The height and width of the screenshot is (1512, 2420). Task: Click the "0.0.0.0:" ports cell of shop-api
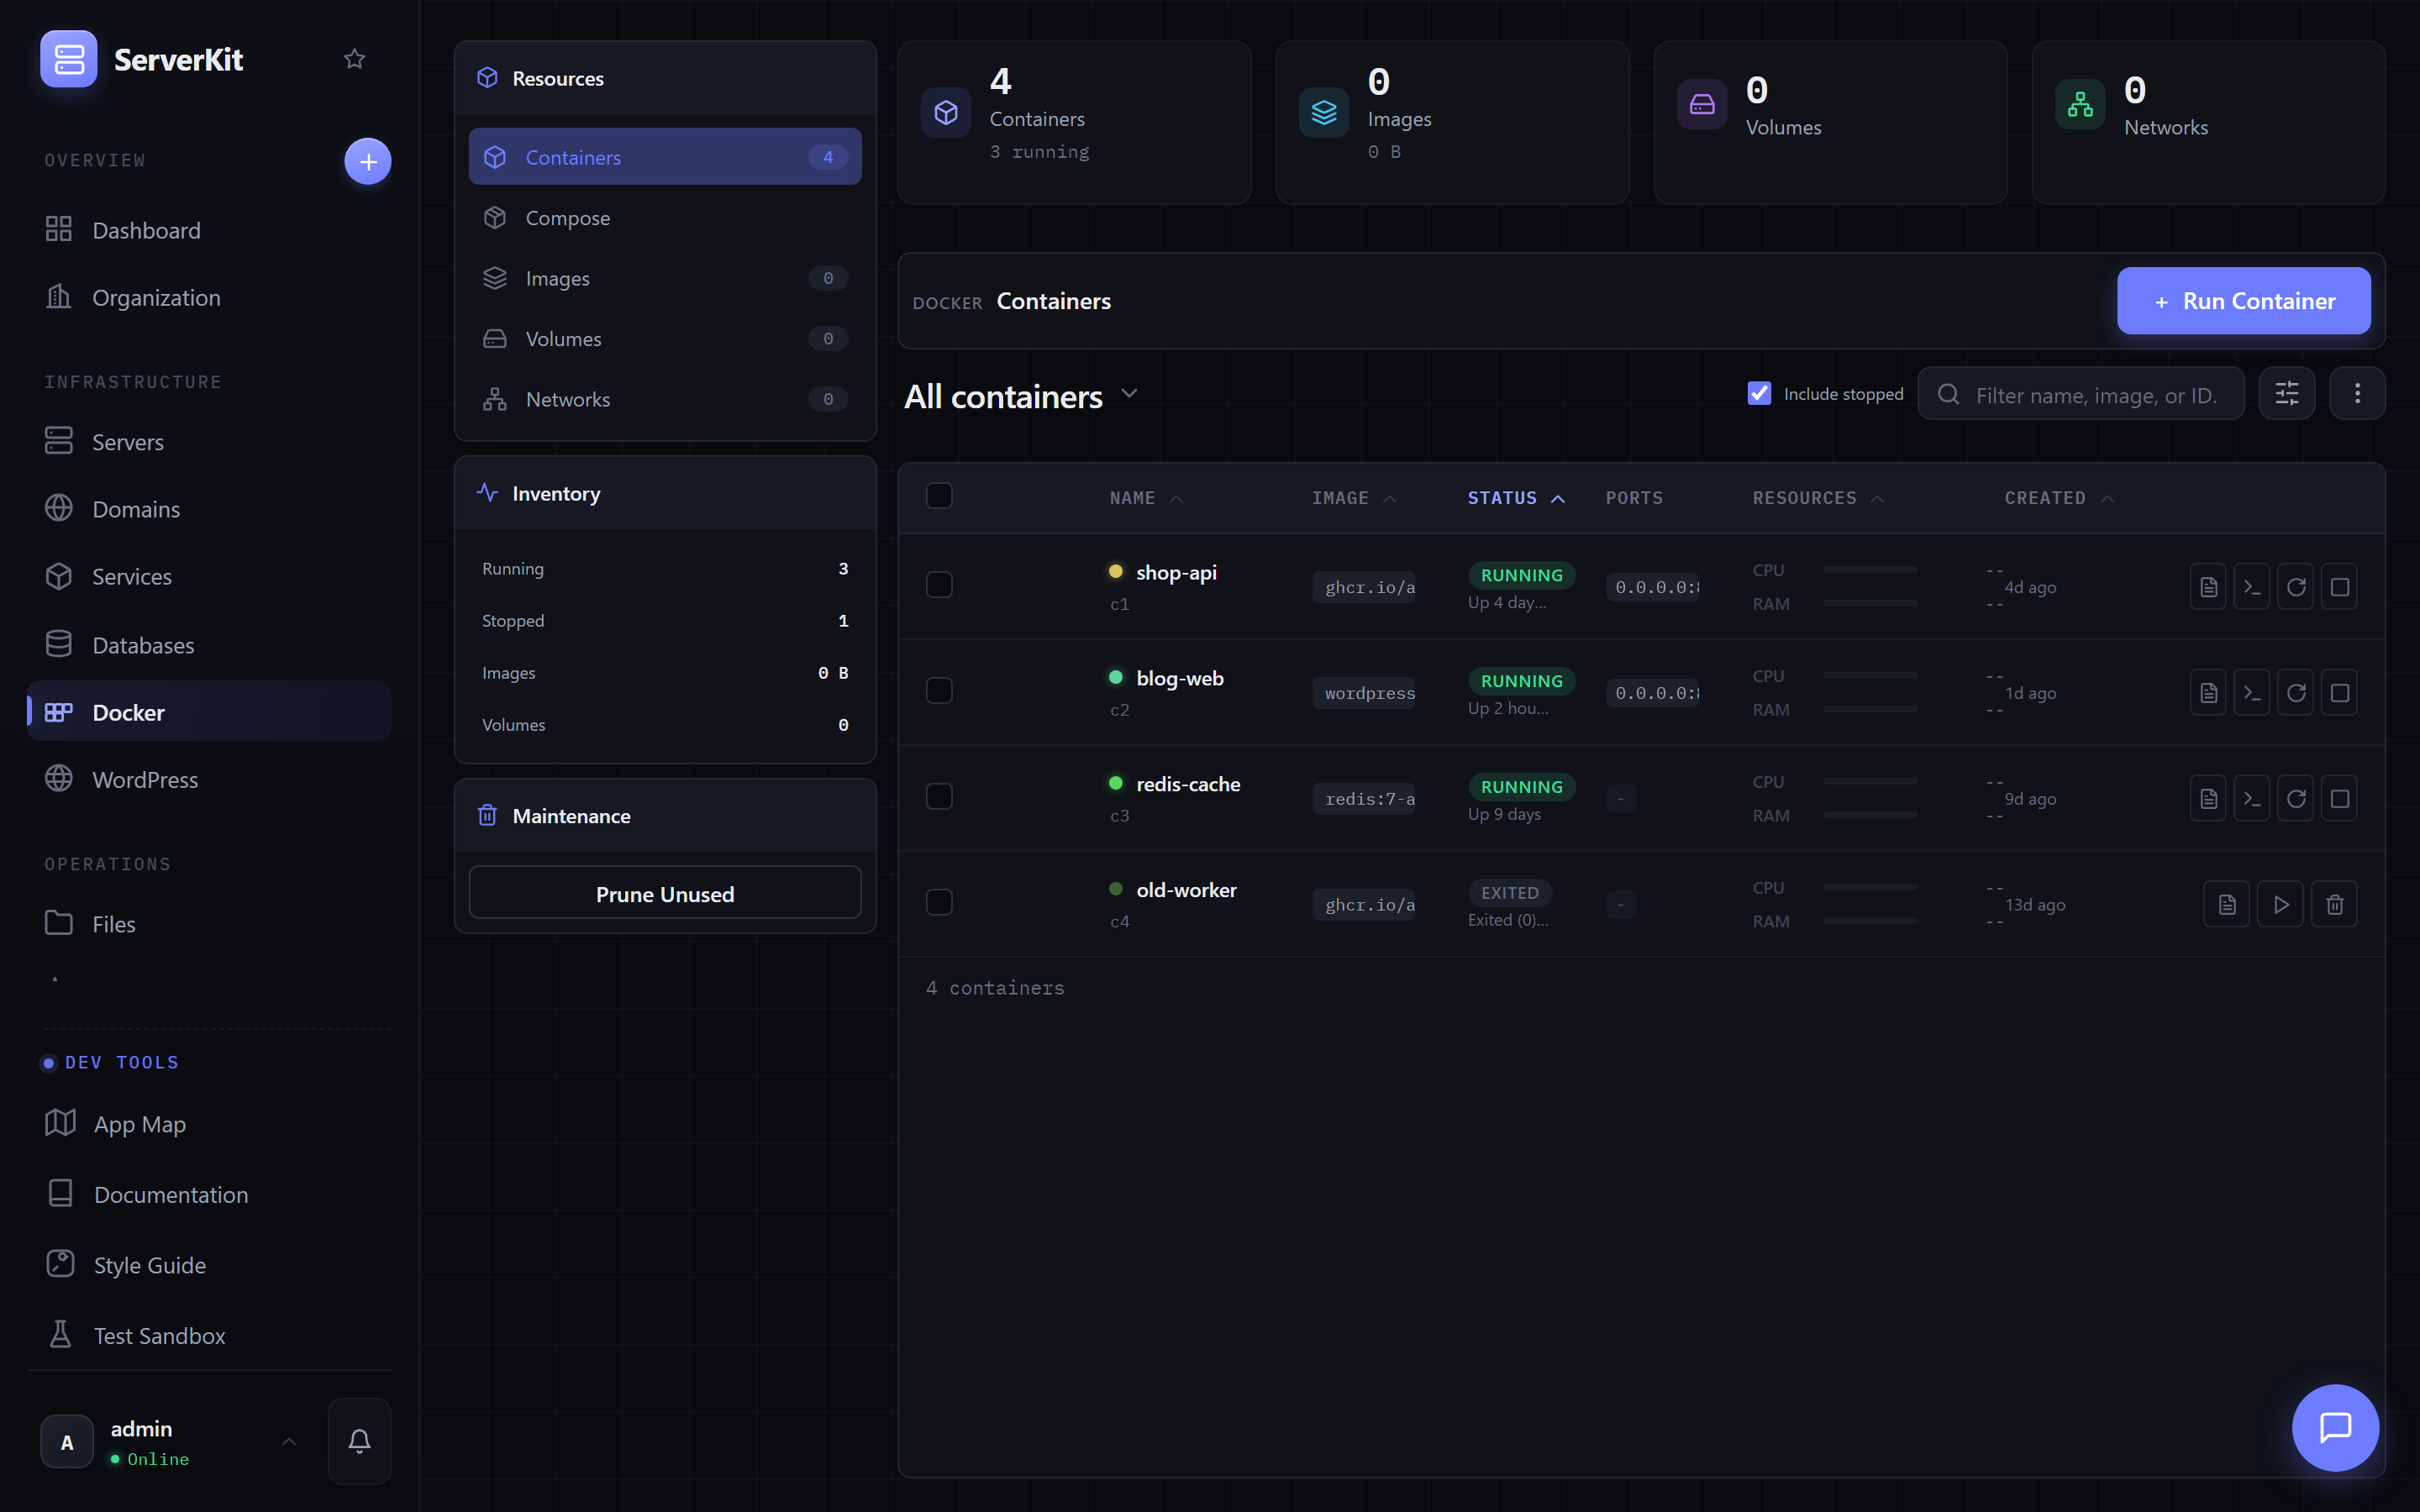1653,587
